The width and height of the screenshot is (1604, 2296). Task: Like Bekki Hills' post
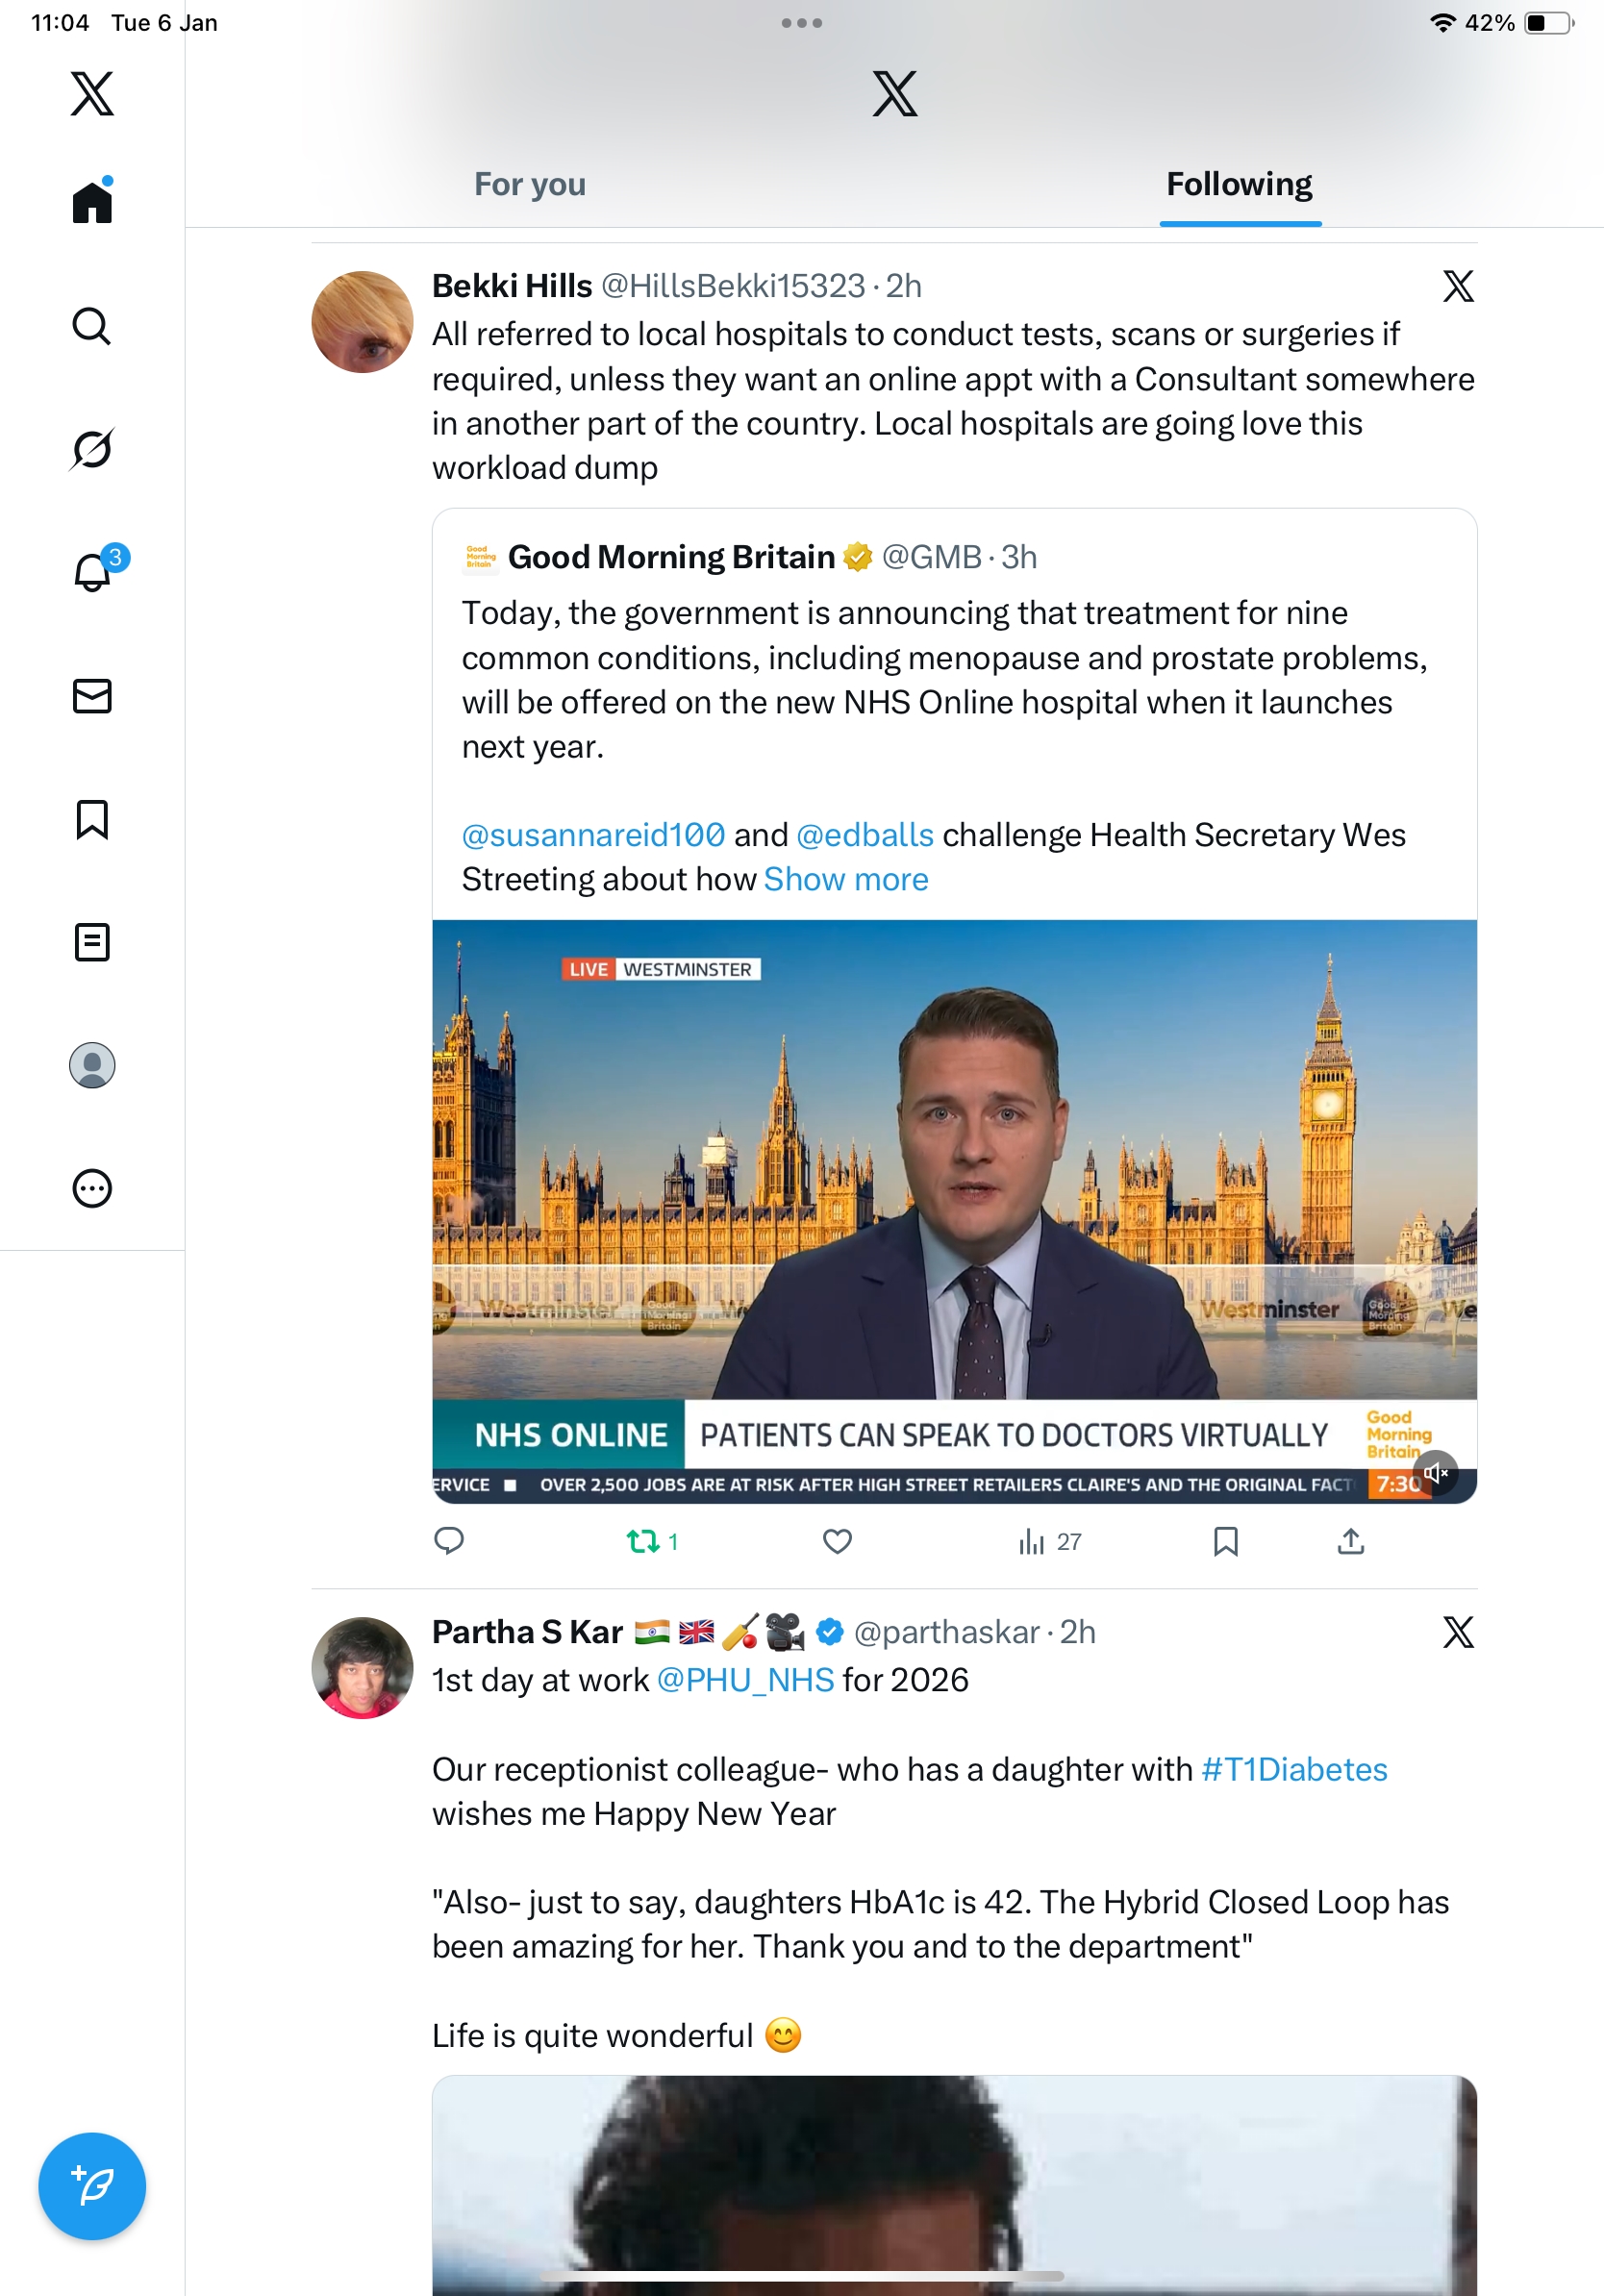click(x=837, y=1541)
